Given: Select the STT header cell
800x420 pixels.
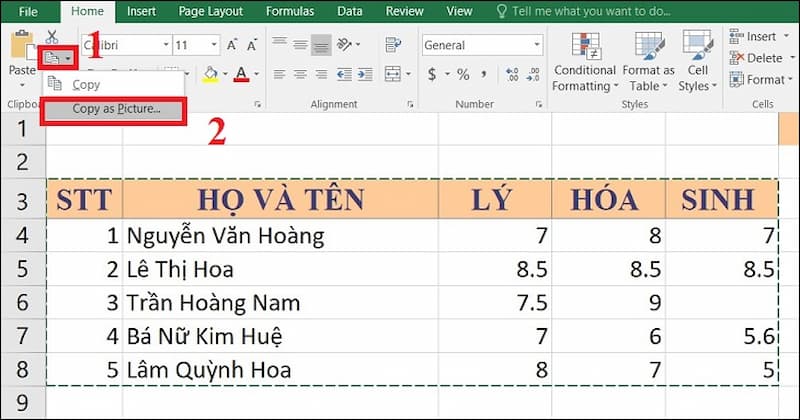Looking at the screenshot, I should pos(84,199).
